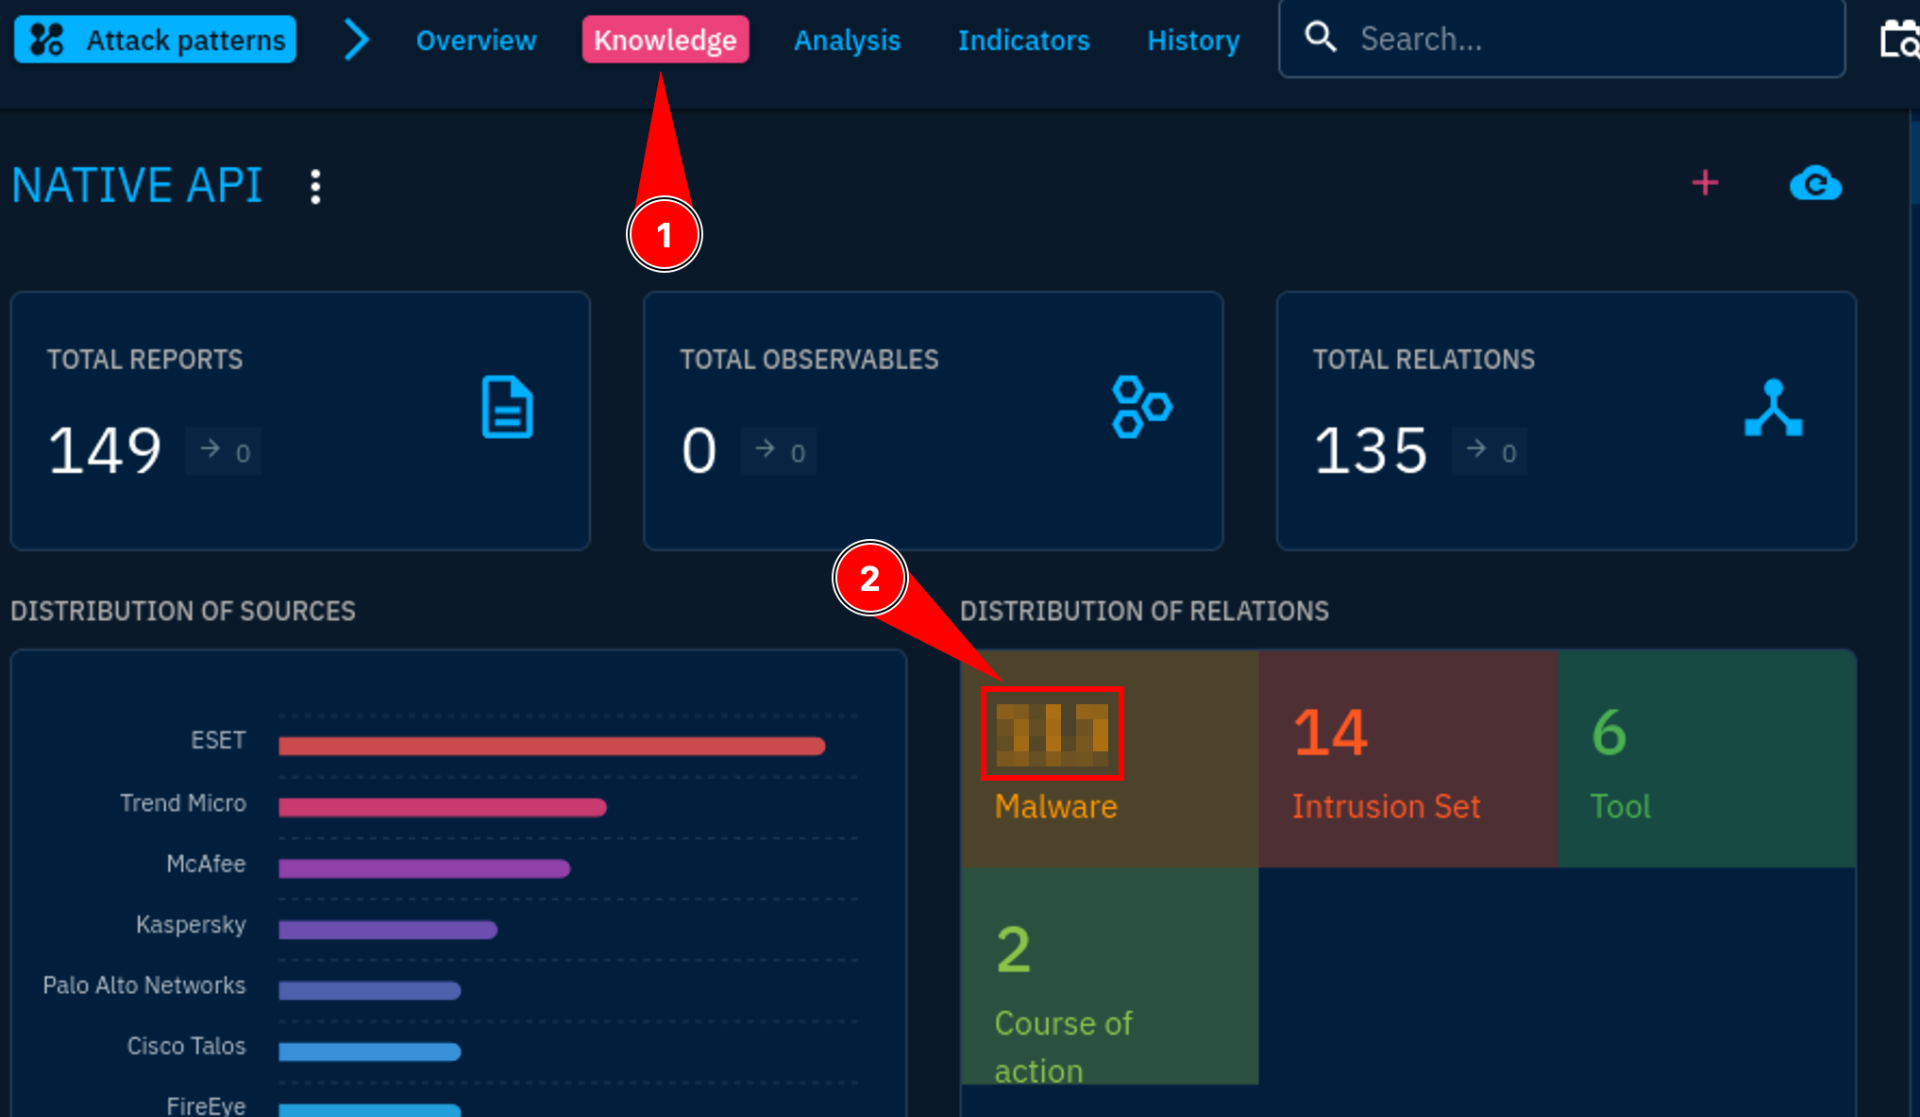Click the Total Relations trend indicator arrow

1476,449
